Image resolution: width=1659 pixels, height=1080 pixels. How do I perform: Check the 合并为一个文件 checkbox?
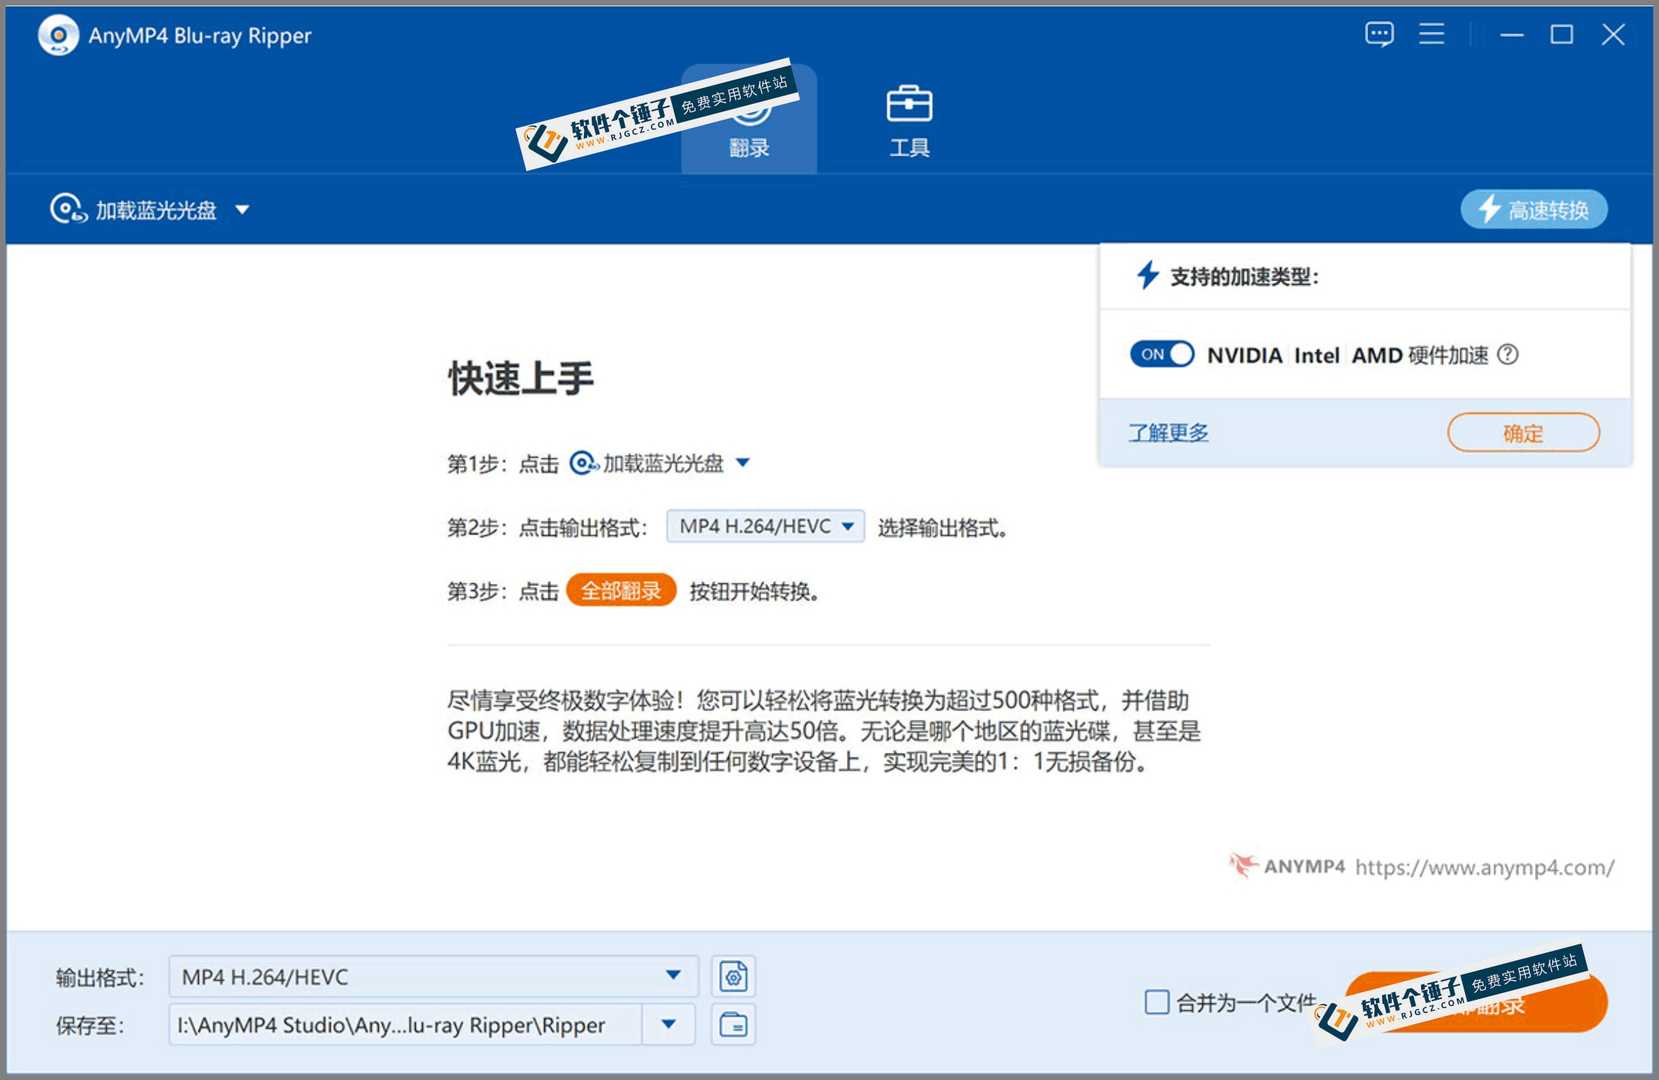tap(1156, 1002)
